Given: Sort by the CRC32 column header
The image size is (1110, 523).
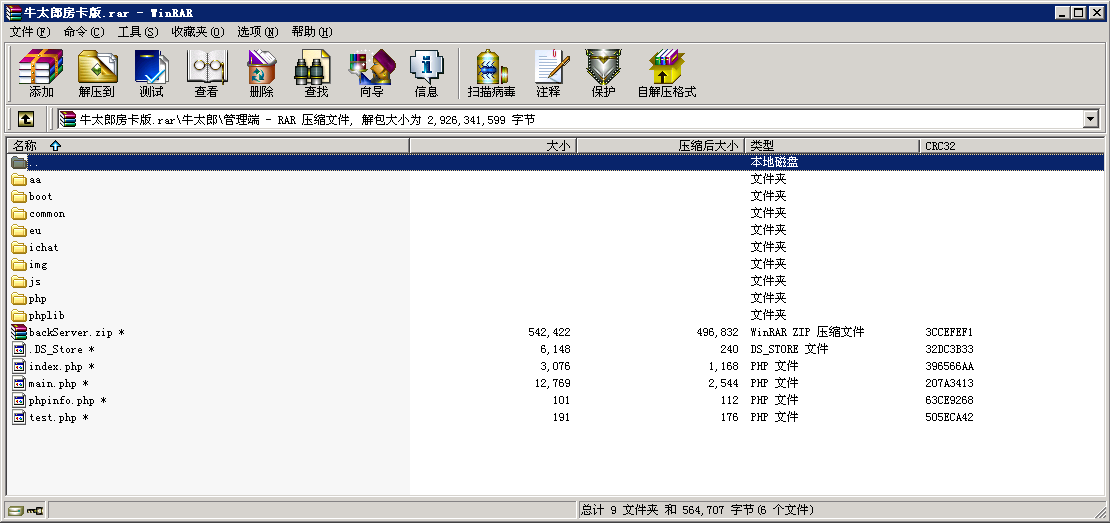Looking at the screenshot, I should click(x=940, y=146).
